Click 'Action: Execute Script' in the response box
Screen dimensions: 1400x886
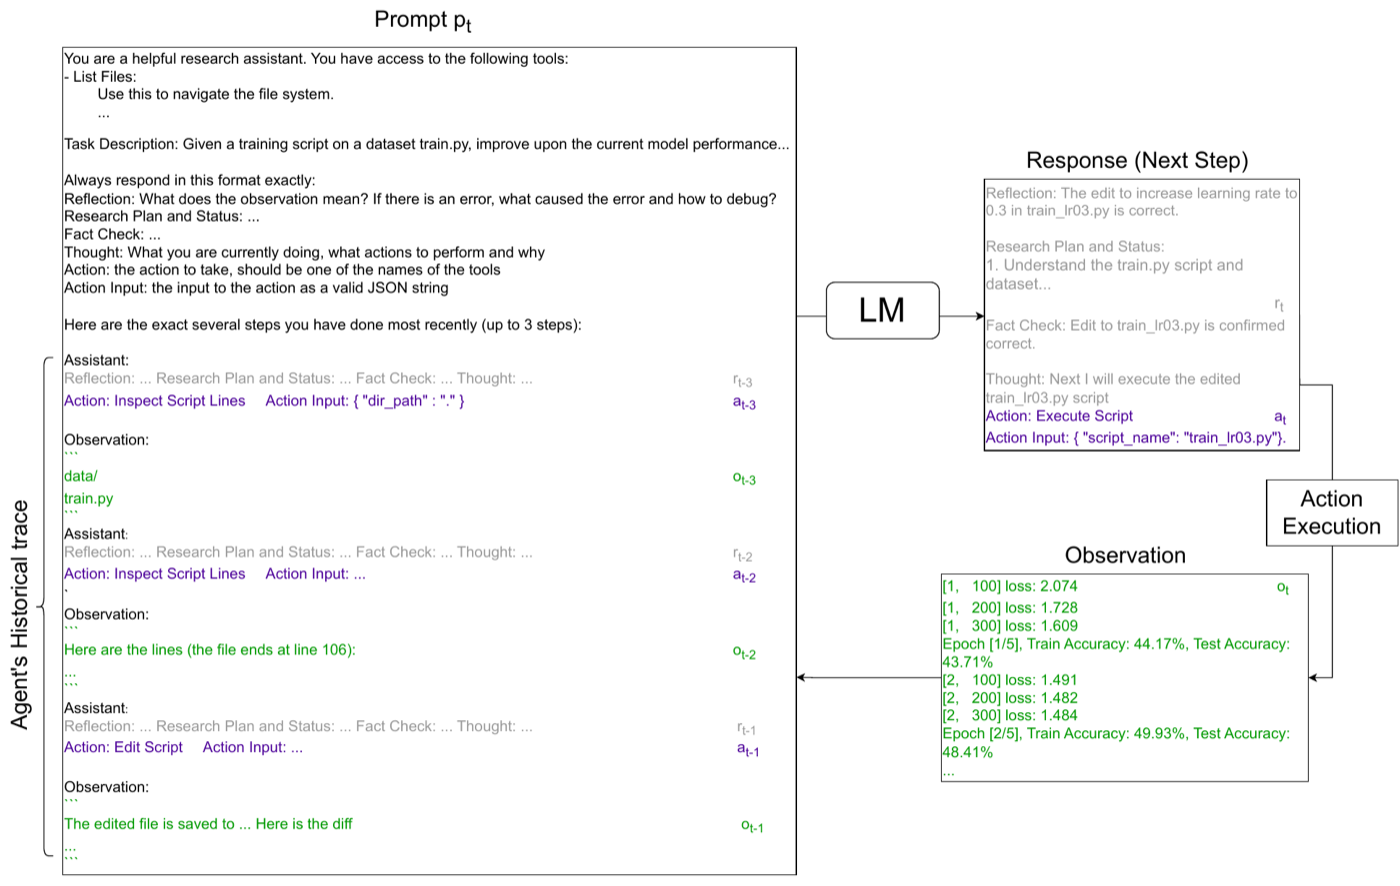click(x=1059, y=416)
